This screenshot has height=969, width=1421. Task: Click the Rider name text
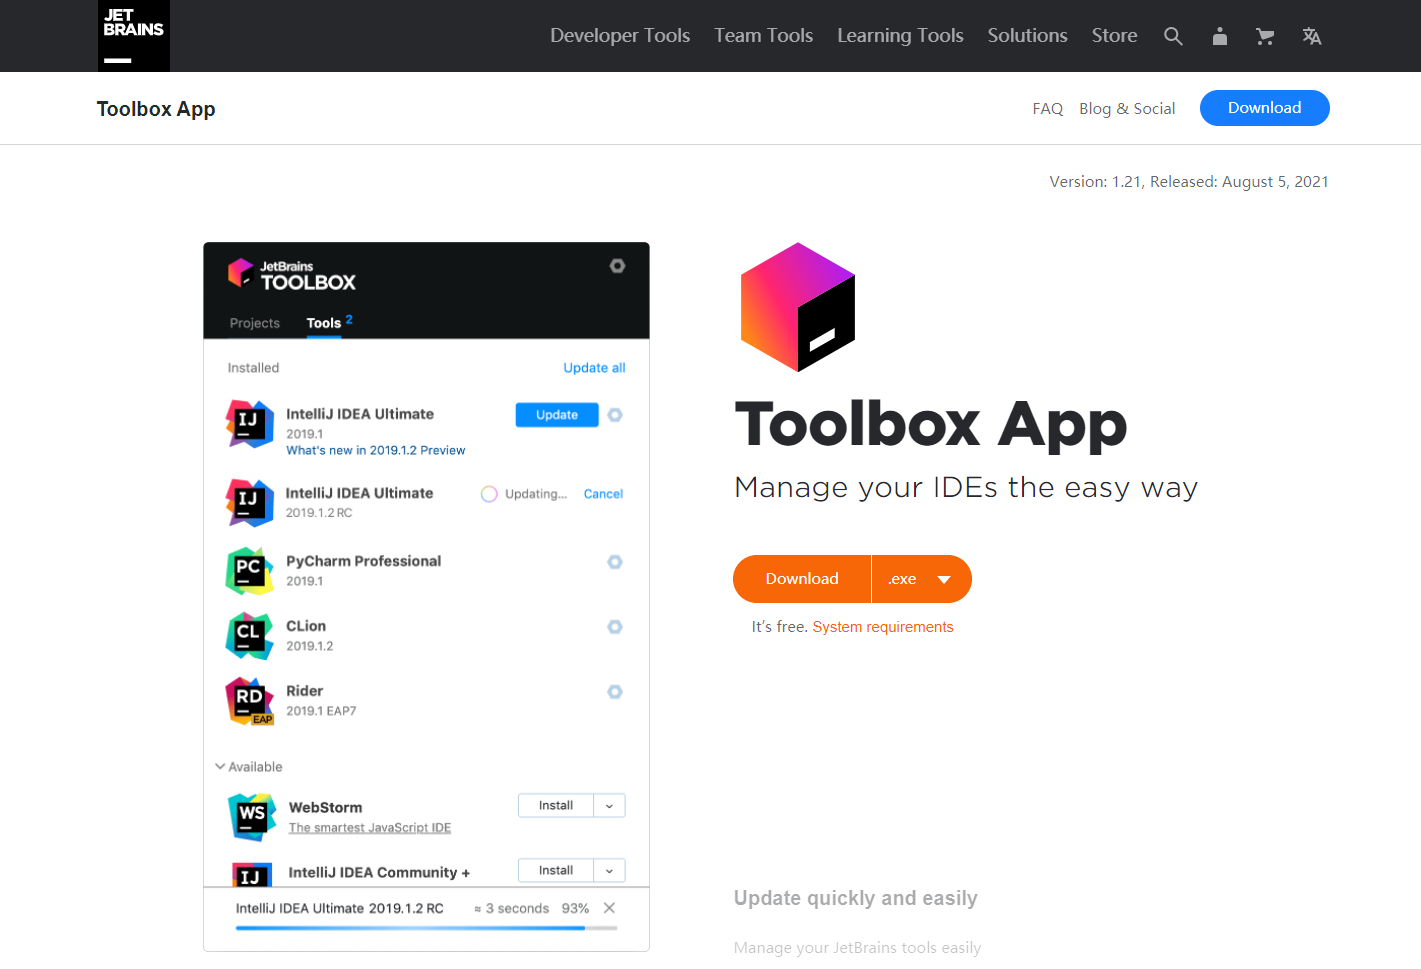click(x=305, y=691)
